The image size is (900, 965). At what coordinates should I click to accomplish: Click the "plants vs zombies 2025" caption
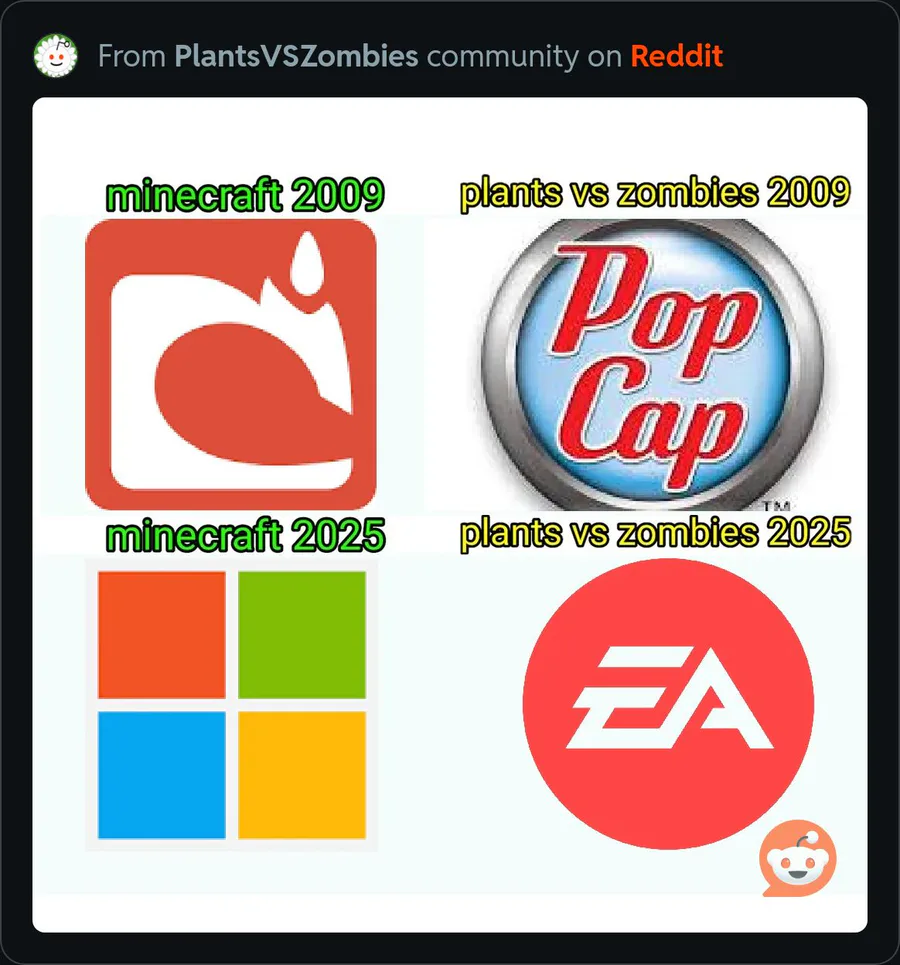(655, 534)
